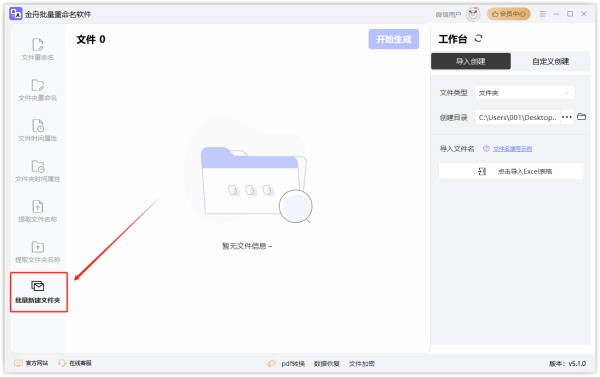Open the folder browse icon for 创建目录

(581, 117)
